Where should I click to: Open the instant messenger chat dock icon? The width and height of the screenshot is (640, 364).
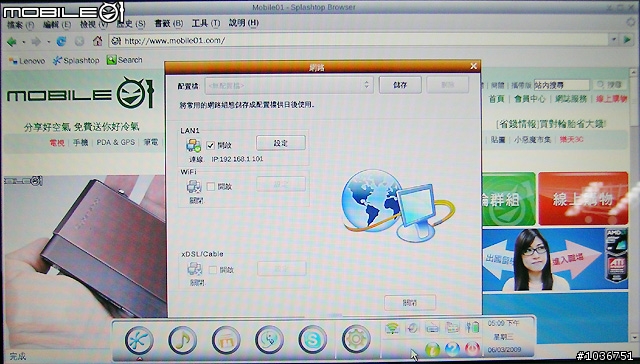269,340
